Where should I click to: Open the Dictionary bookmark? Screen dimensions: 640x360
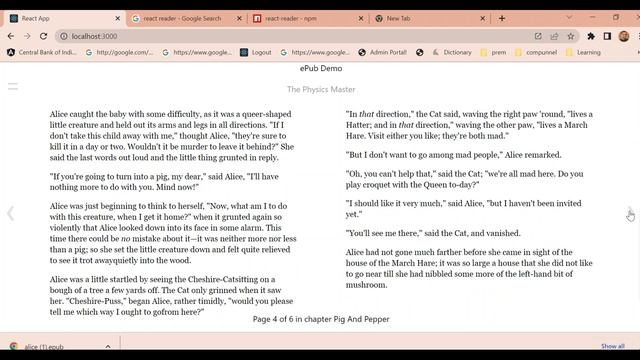(x=452, y=52)
